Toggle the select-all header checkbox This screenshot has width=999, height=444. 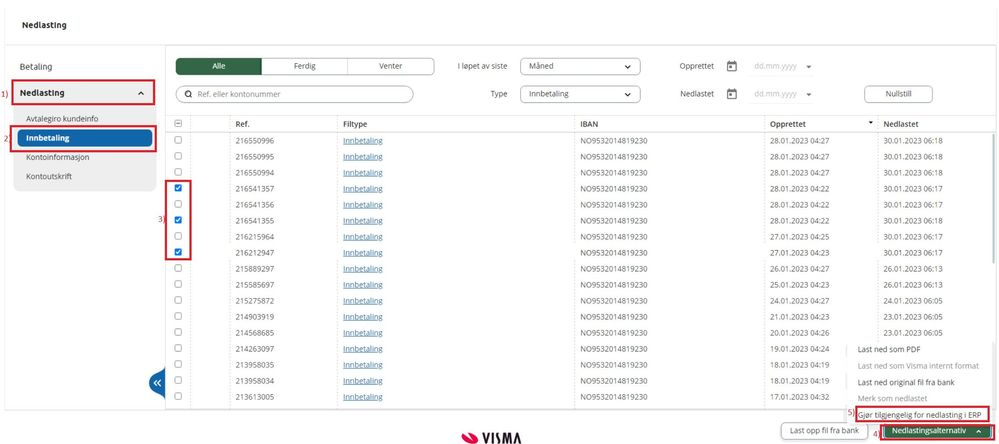pos(178,124)
